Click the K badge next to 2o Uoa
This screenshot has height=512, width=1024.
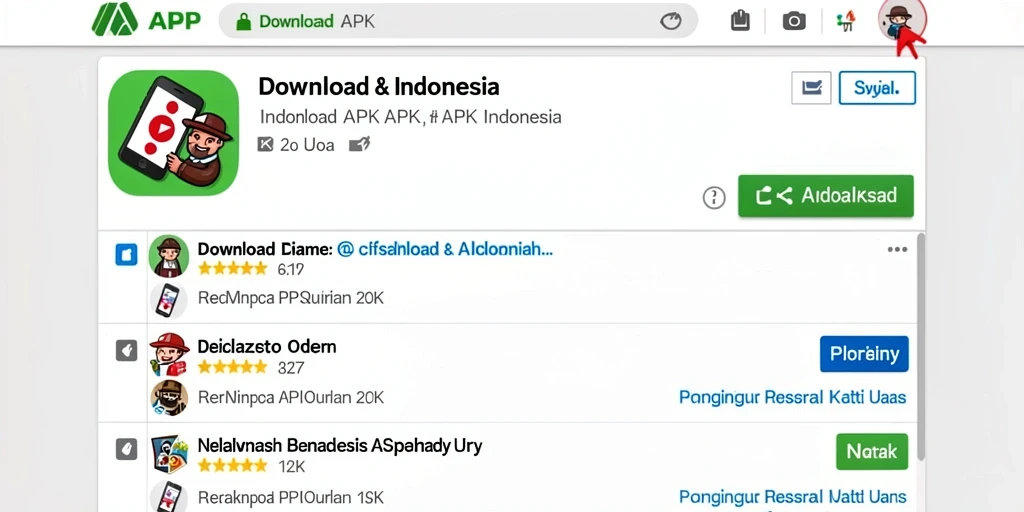click(x=265, y=144)
